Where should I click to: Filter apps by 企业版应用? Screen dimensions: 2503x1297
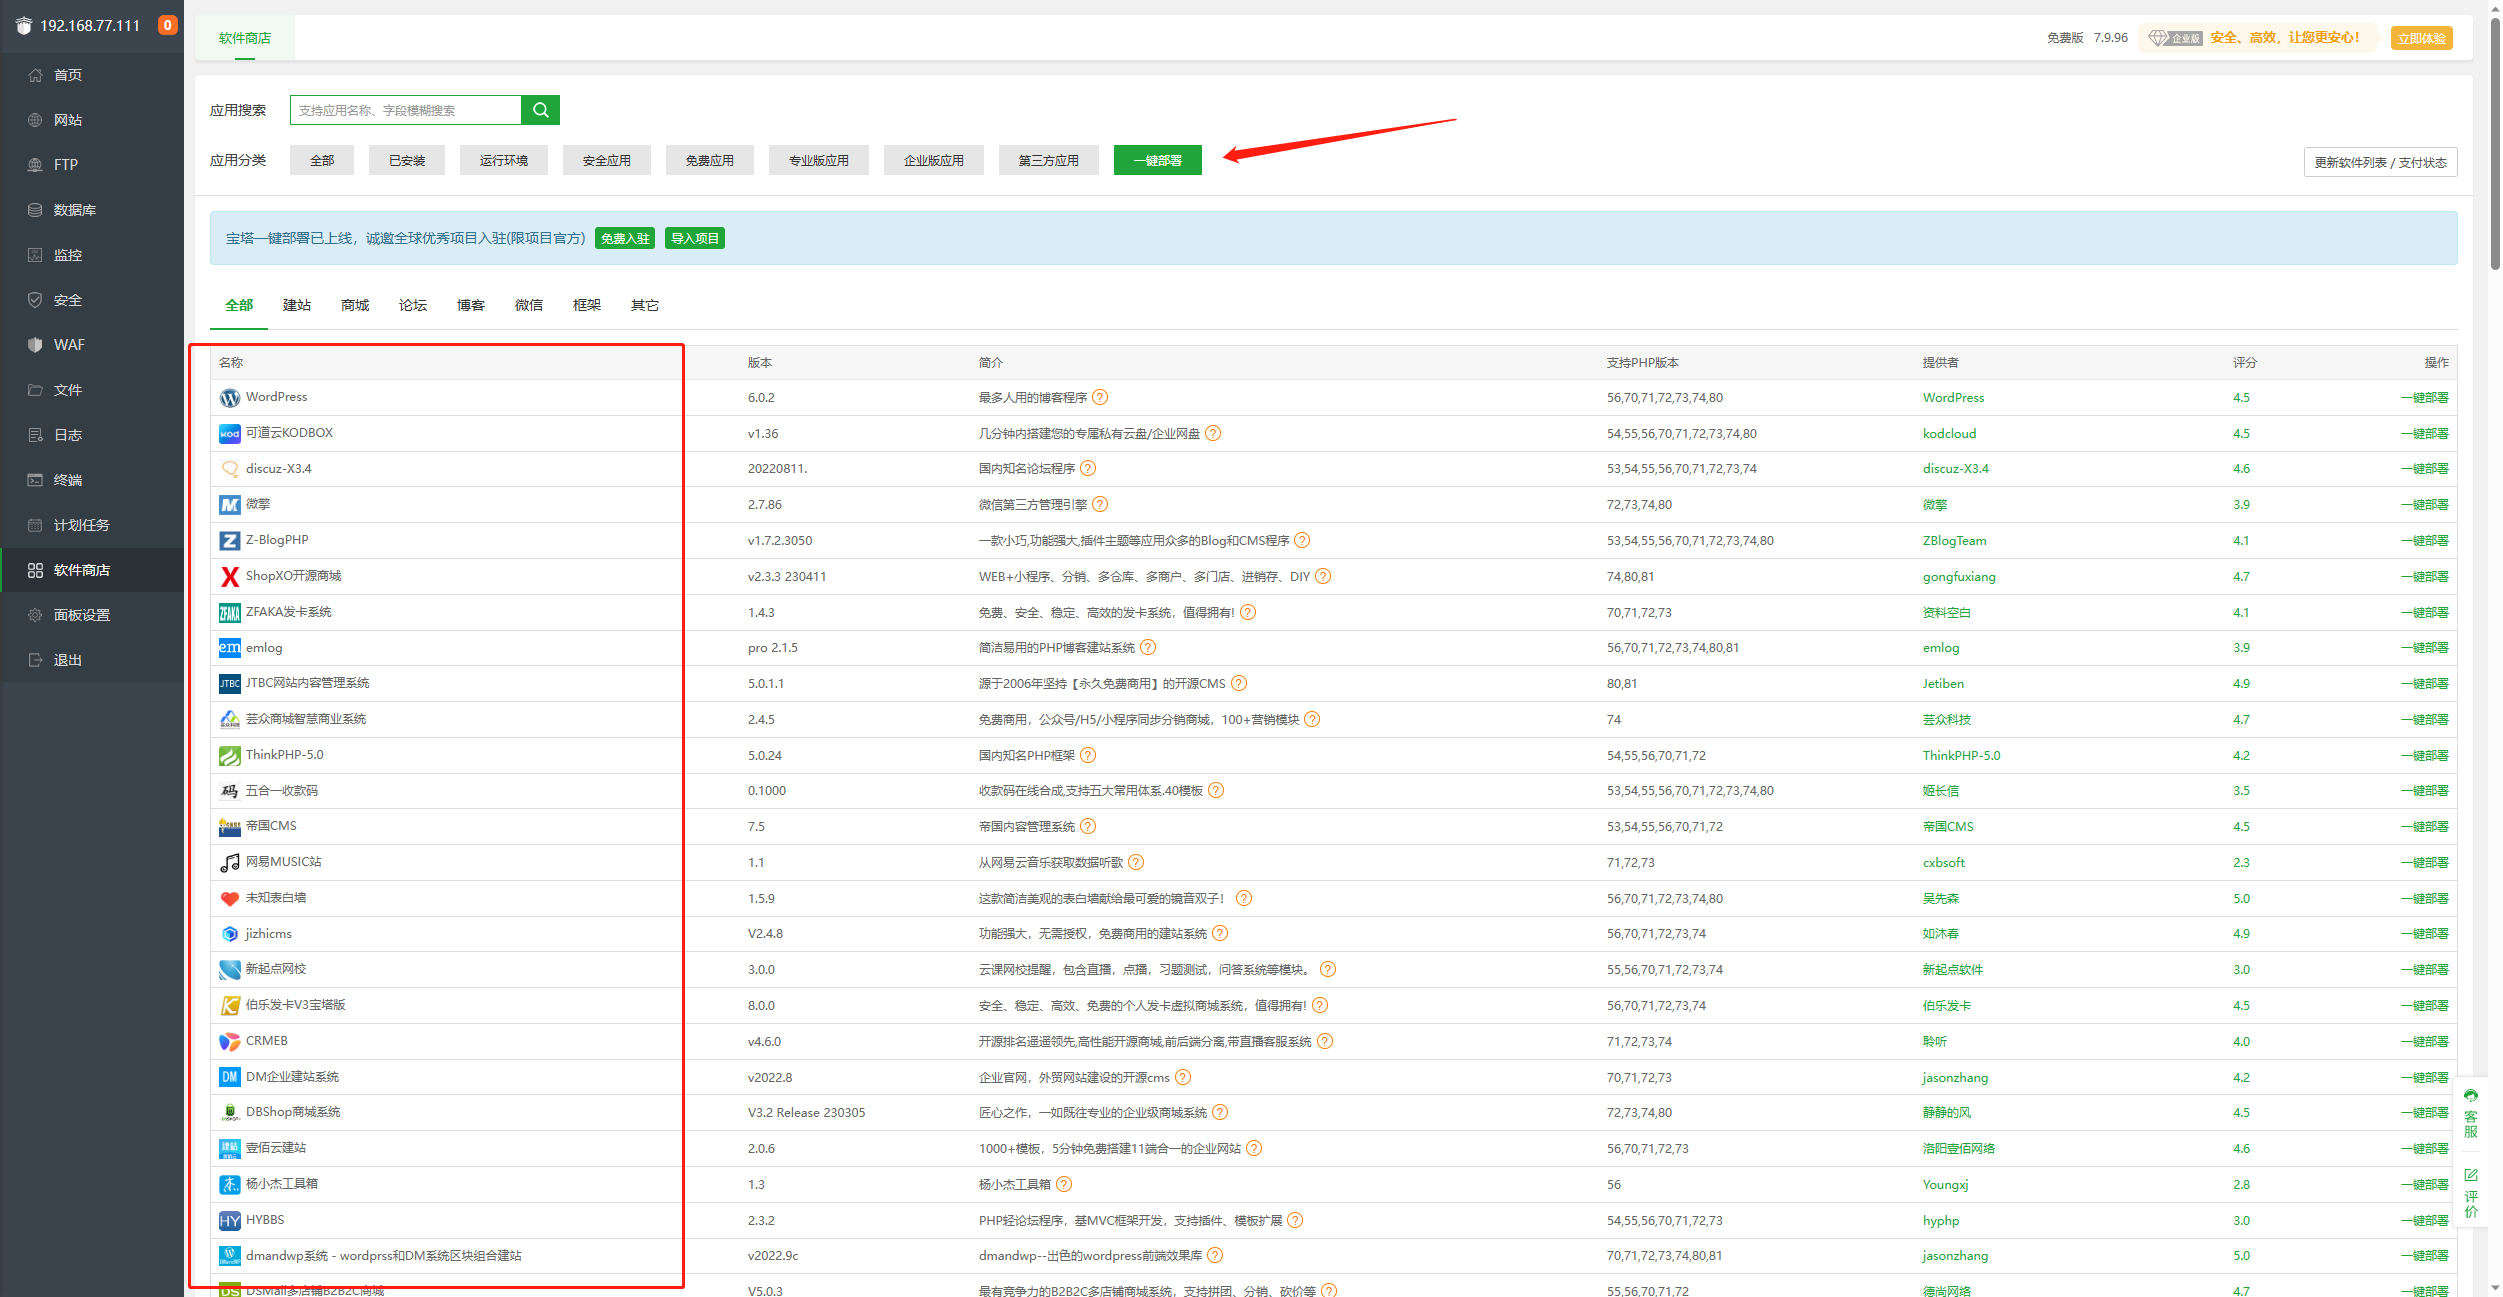(934, 160)
